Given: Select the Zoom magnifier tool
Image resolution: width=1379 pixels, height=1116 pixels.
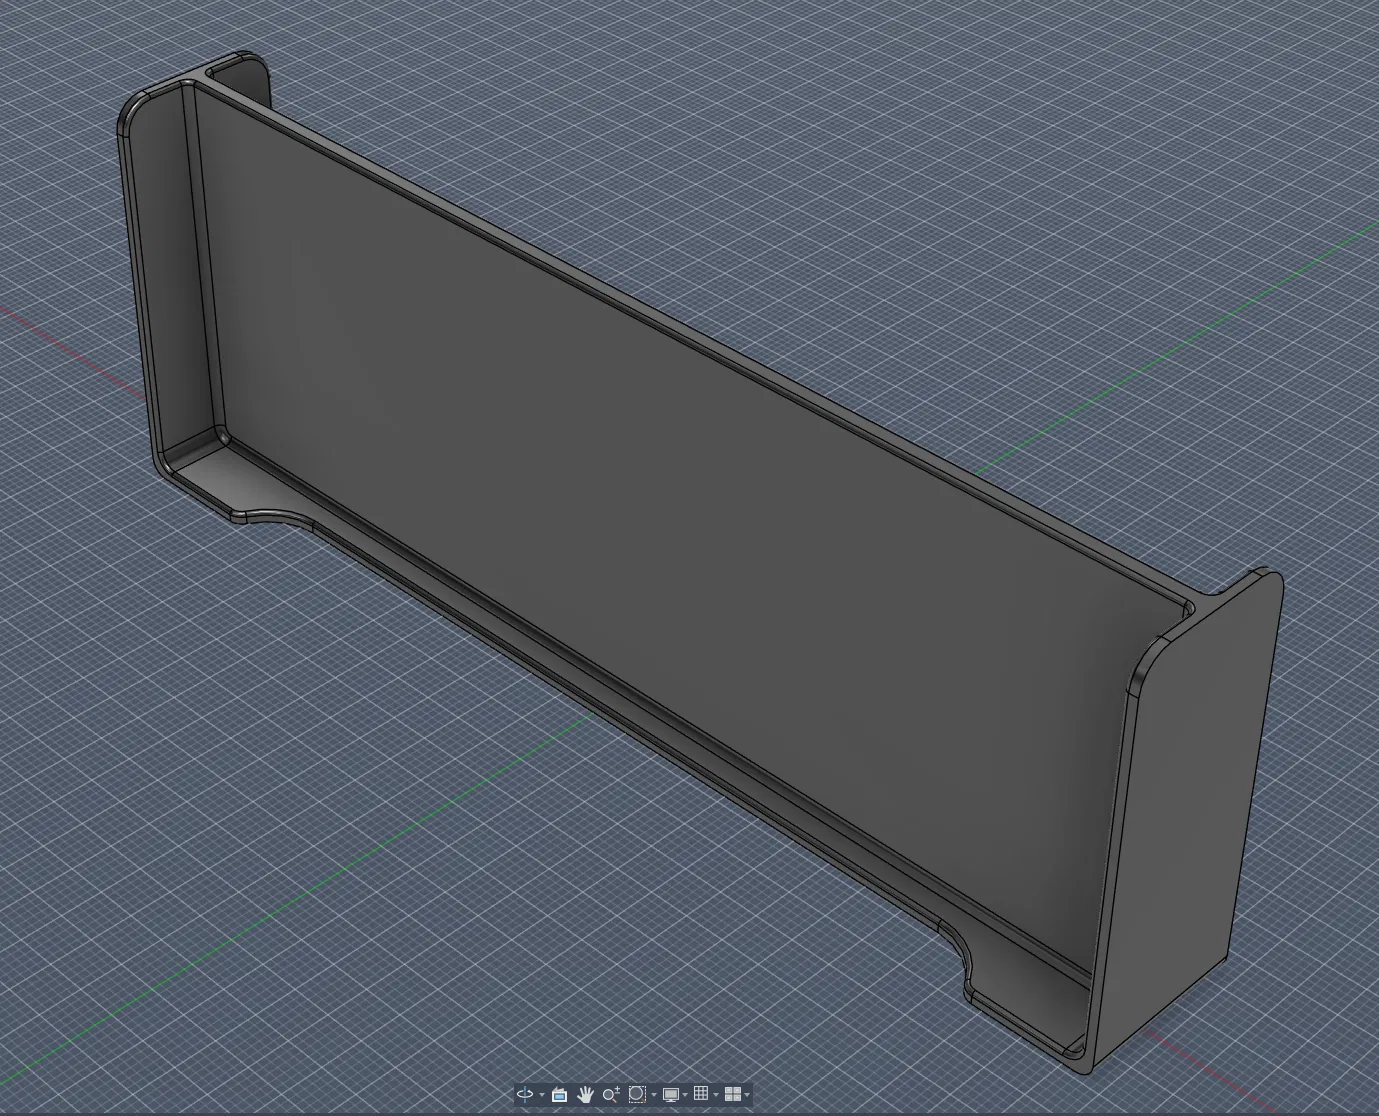Looking at the screenshot, I should pos(610,1094).
